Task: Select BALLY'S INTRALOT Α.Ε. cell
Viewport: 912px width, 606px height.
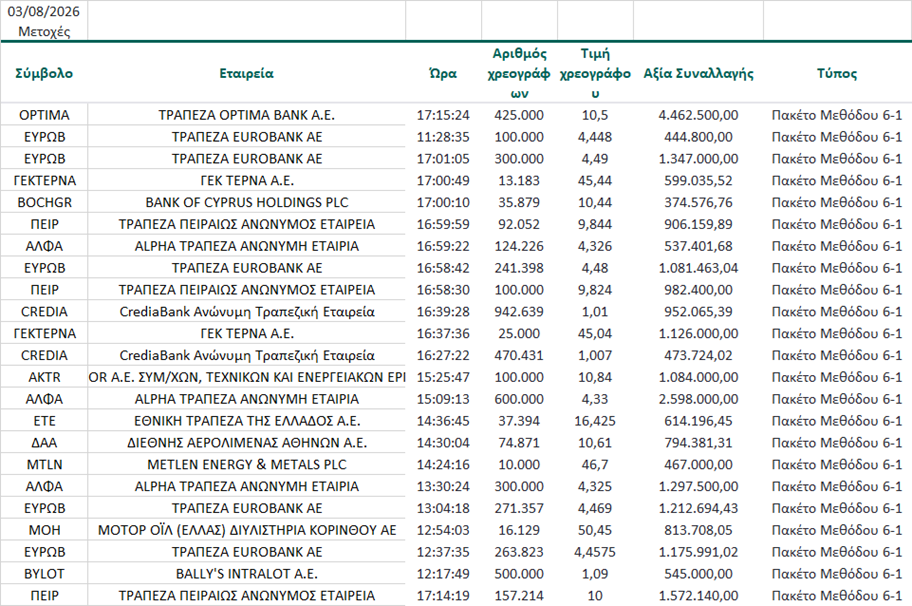Action: click(247, 574)
